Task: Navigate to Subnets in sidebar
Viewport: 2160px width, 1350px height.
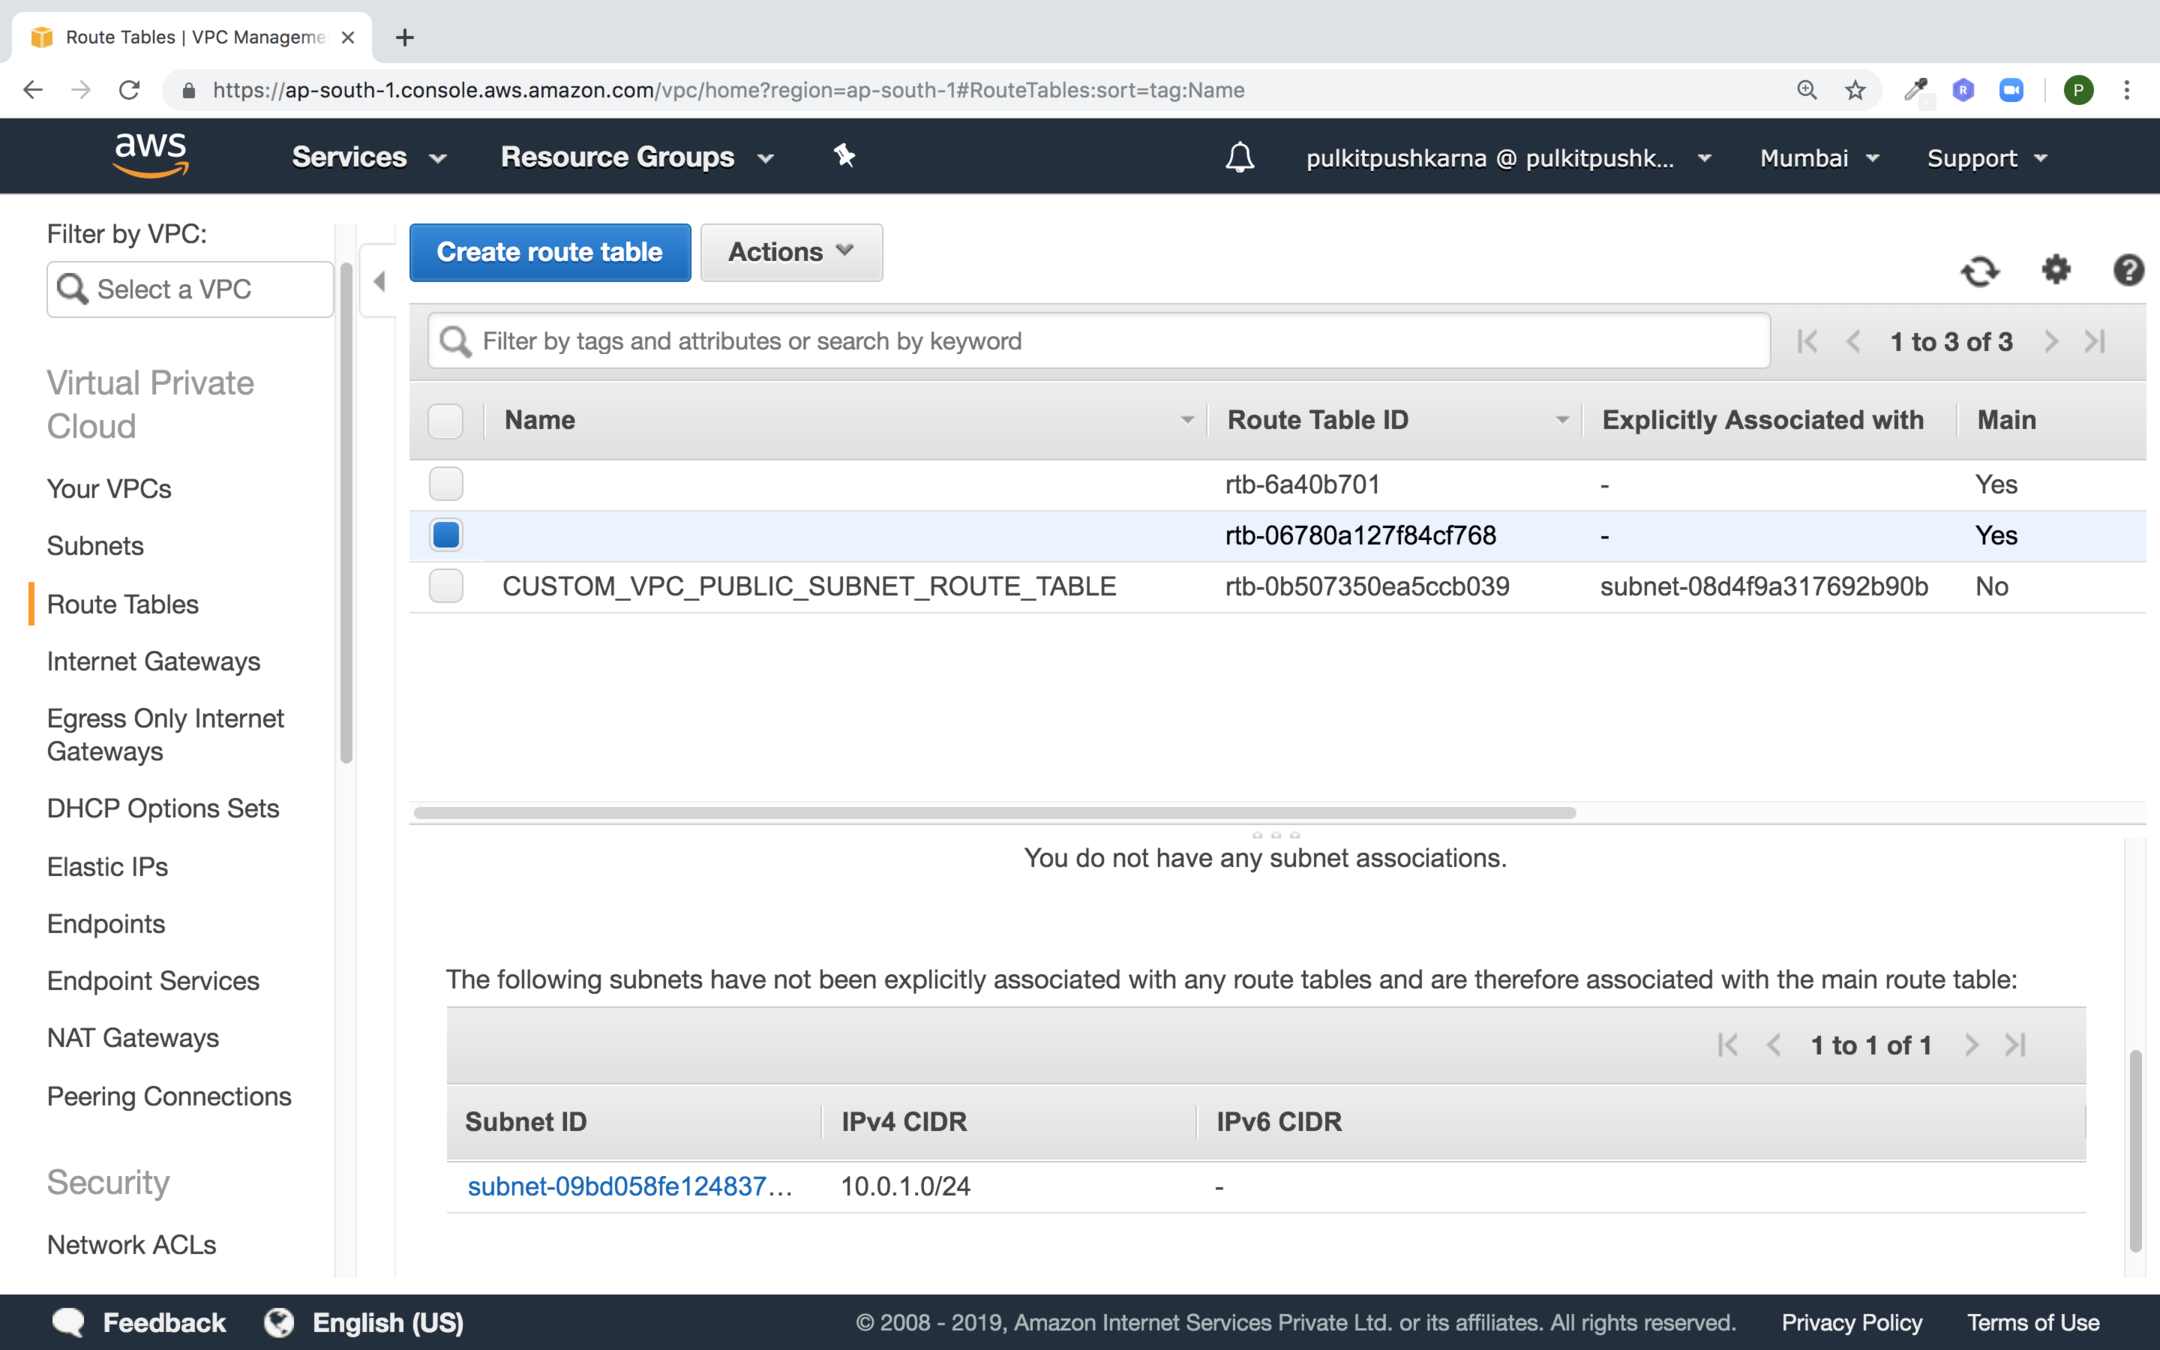Action: [95, 546]
